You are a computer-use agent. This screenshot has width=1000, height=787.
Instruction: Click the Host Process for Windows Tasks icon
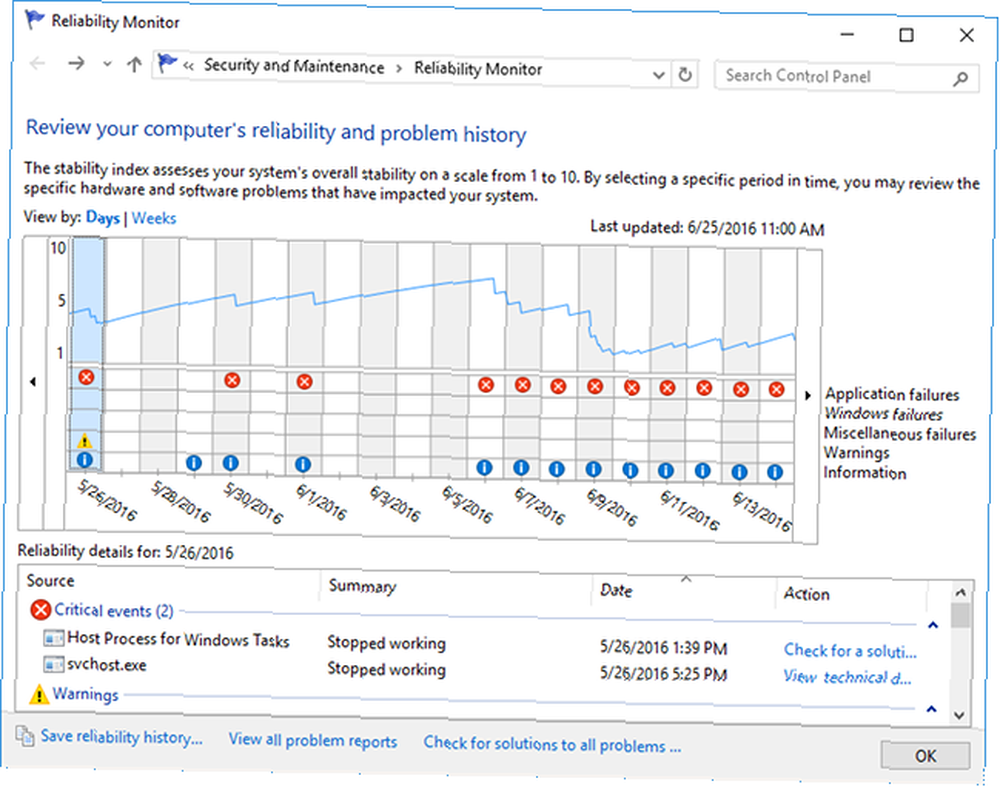54,637
